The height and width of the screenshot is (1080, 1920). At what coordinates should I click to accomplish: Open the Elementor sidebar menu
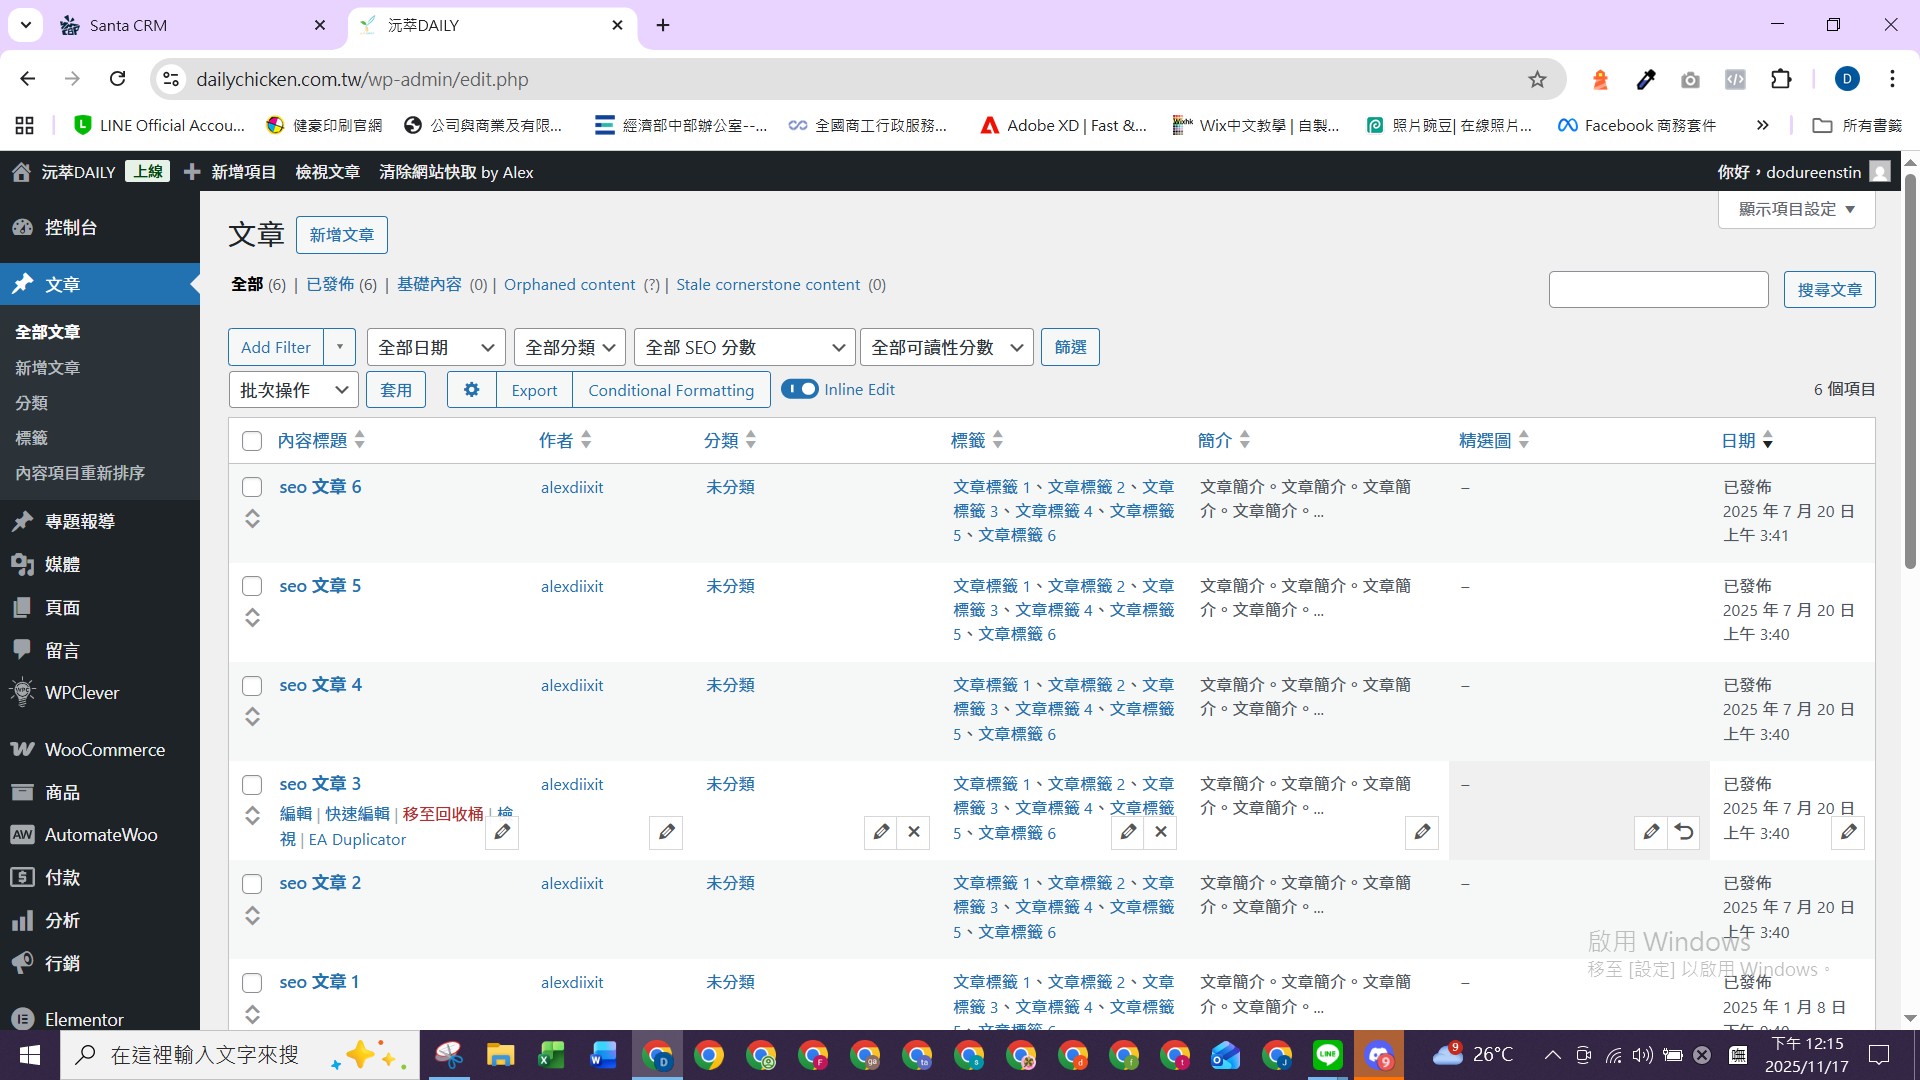coord(84,1019)
